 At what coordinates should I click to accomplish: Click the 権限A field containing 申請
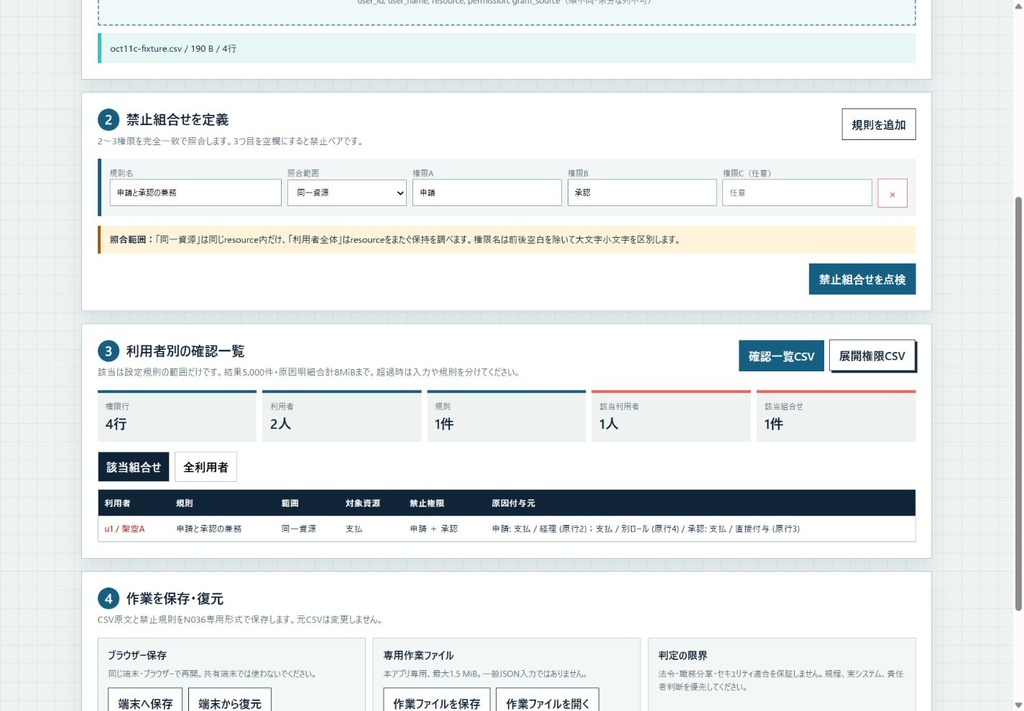(487, 193)
